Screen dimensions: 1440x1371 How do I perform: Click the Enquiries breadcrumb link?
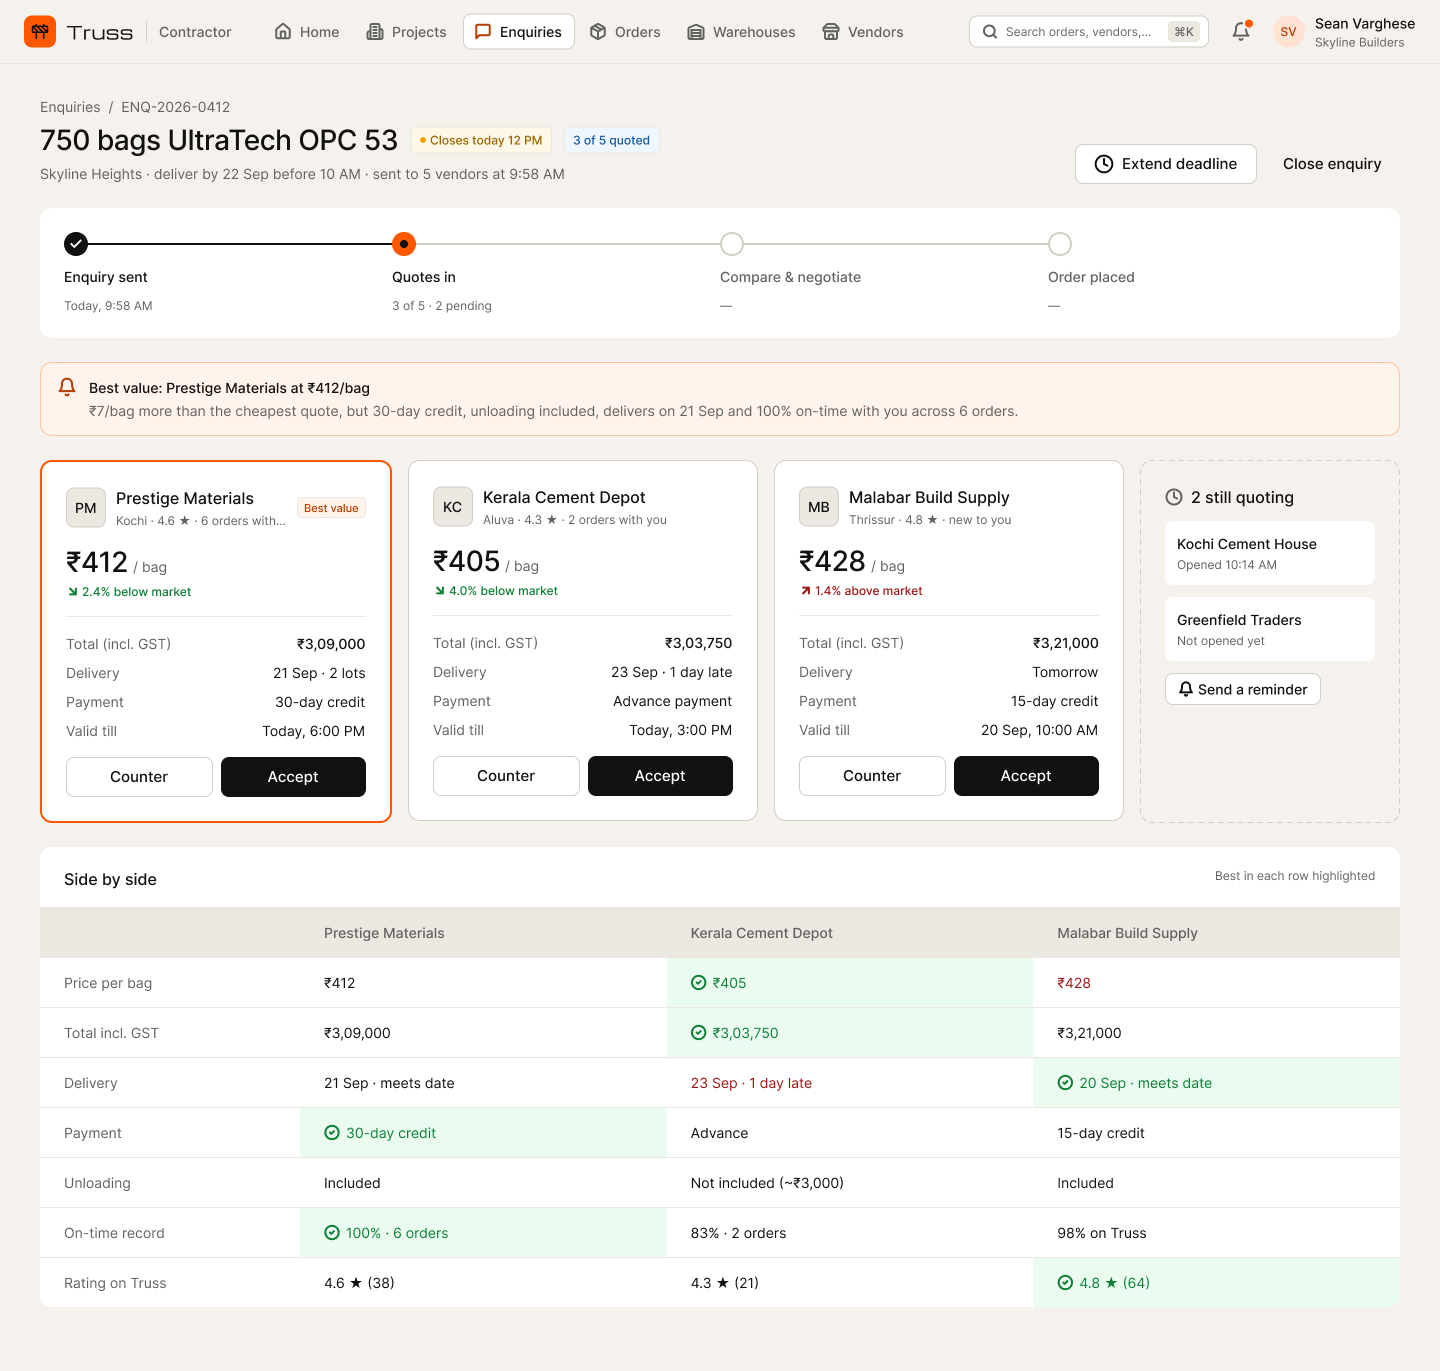tap(70, 107)
